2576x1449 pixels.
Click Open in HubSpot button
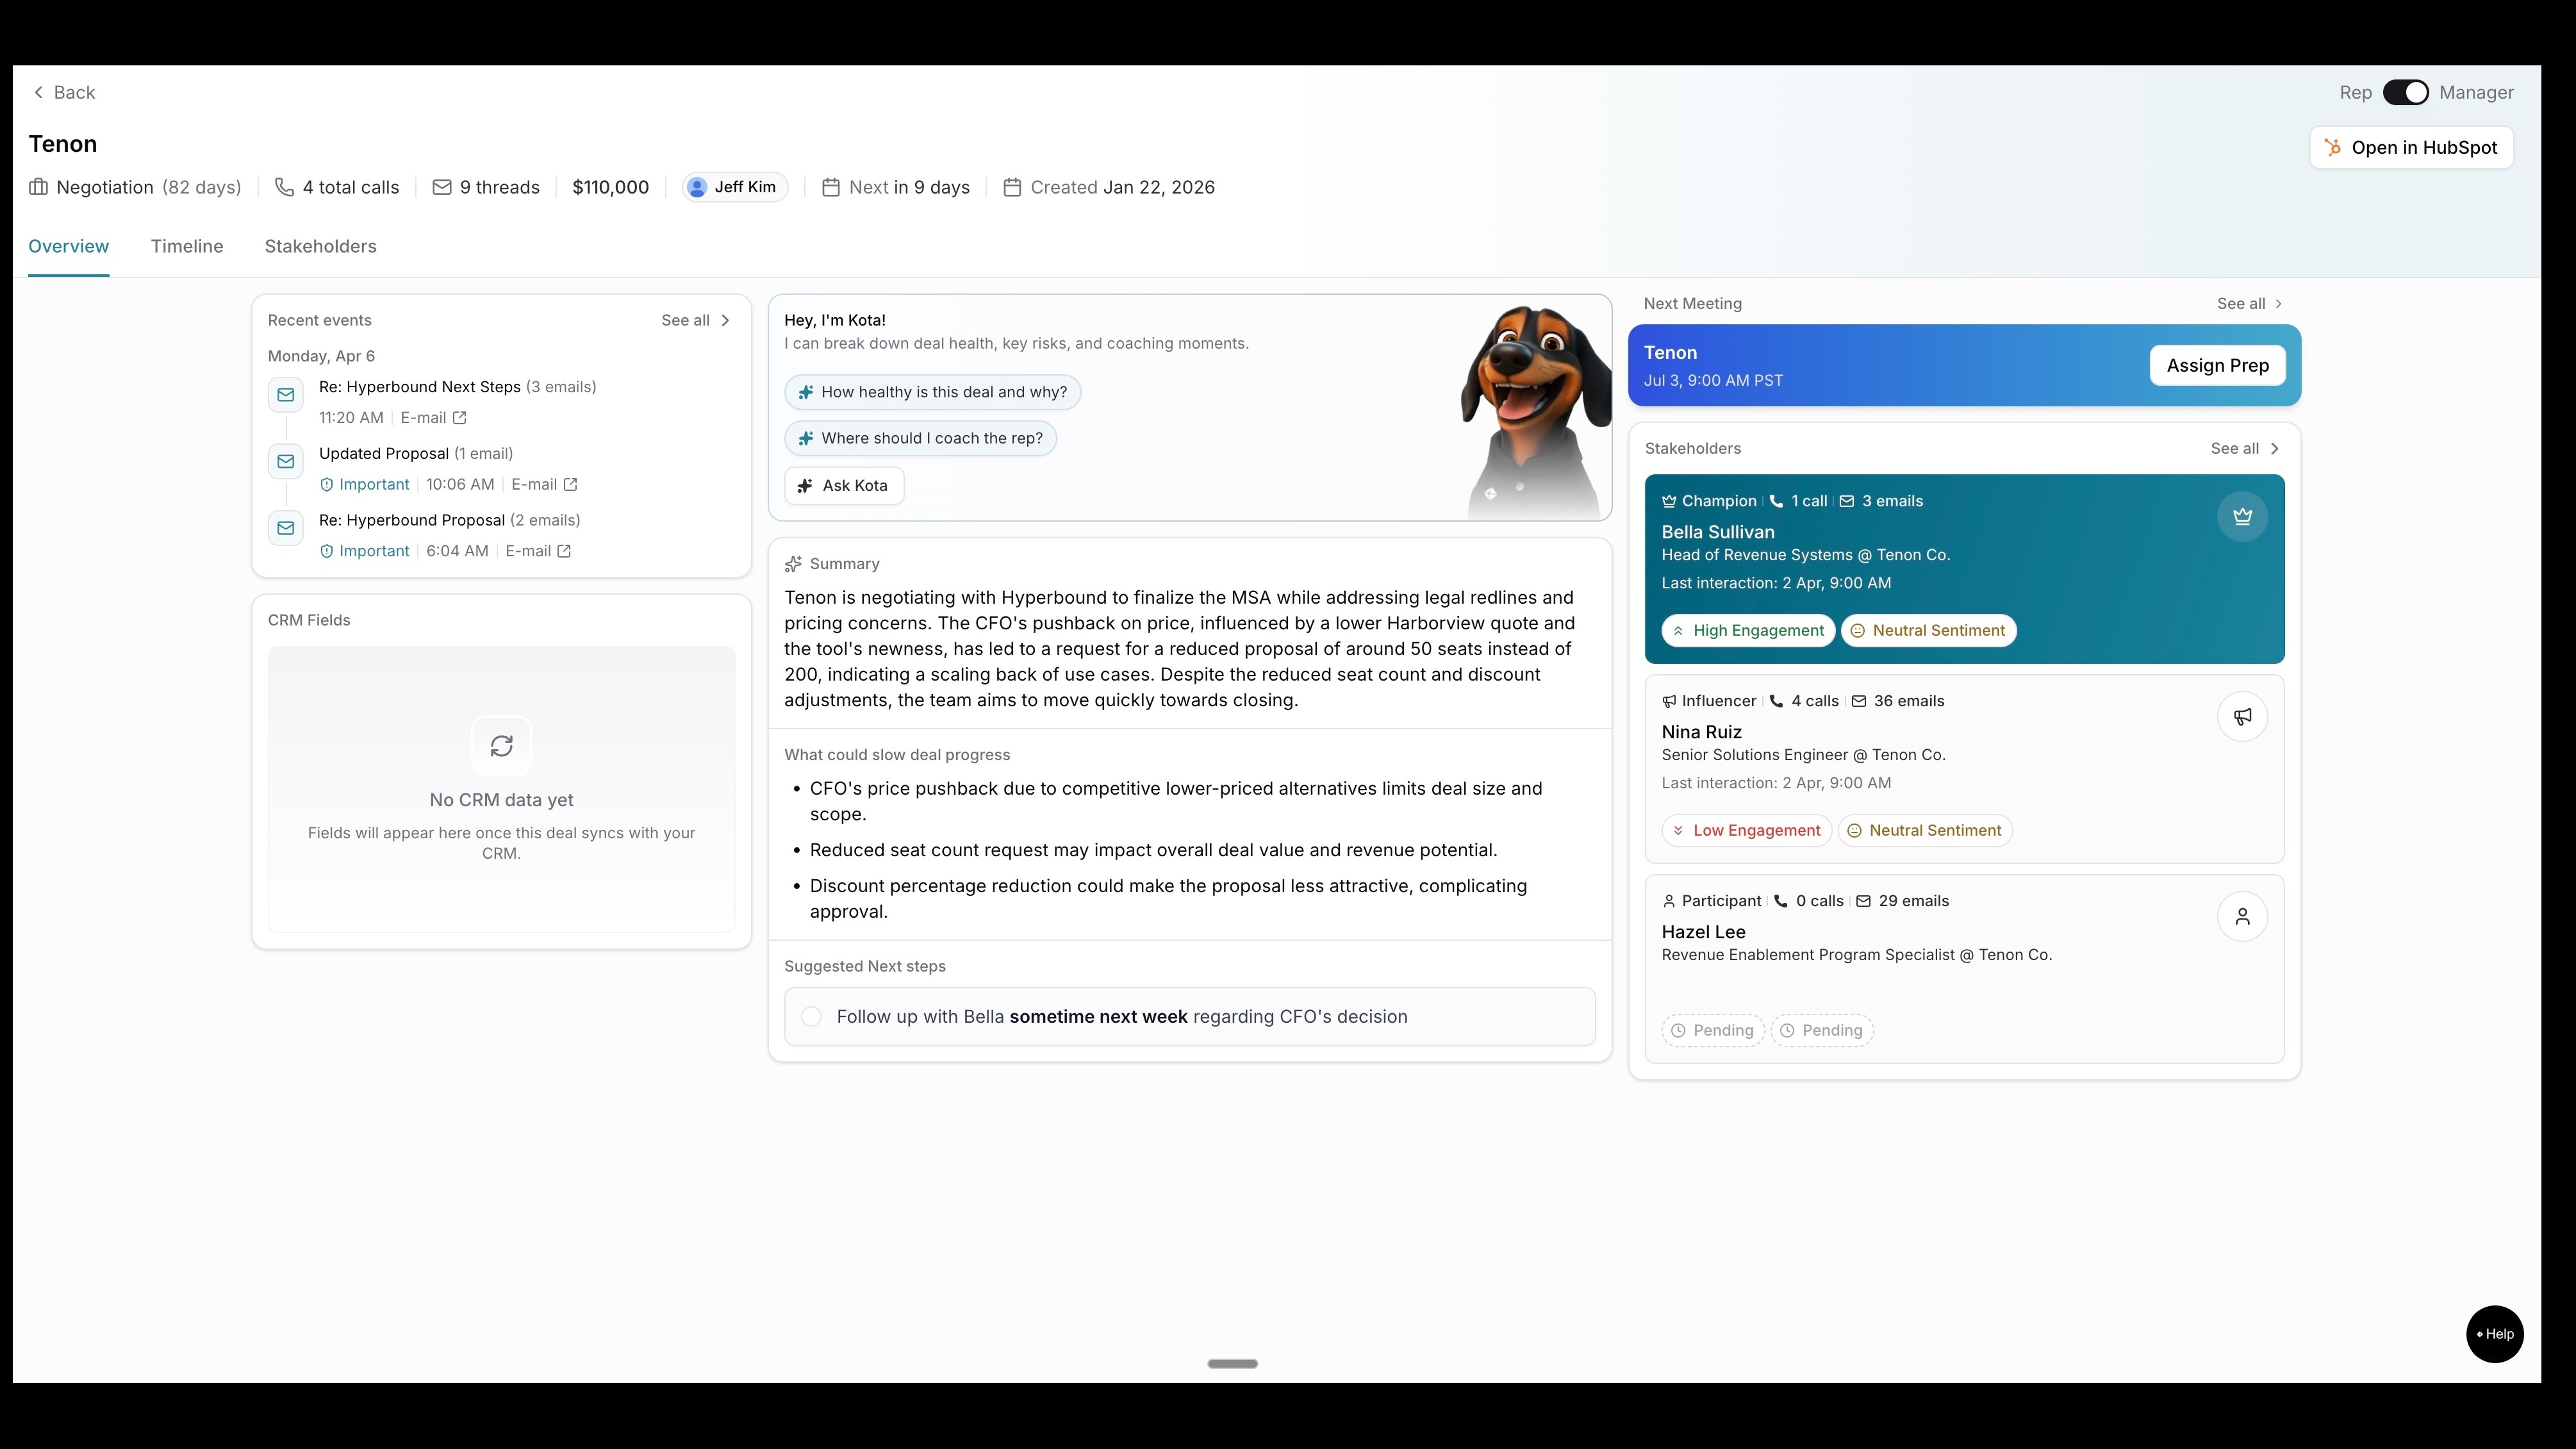[x=2411, y=147]
